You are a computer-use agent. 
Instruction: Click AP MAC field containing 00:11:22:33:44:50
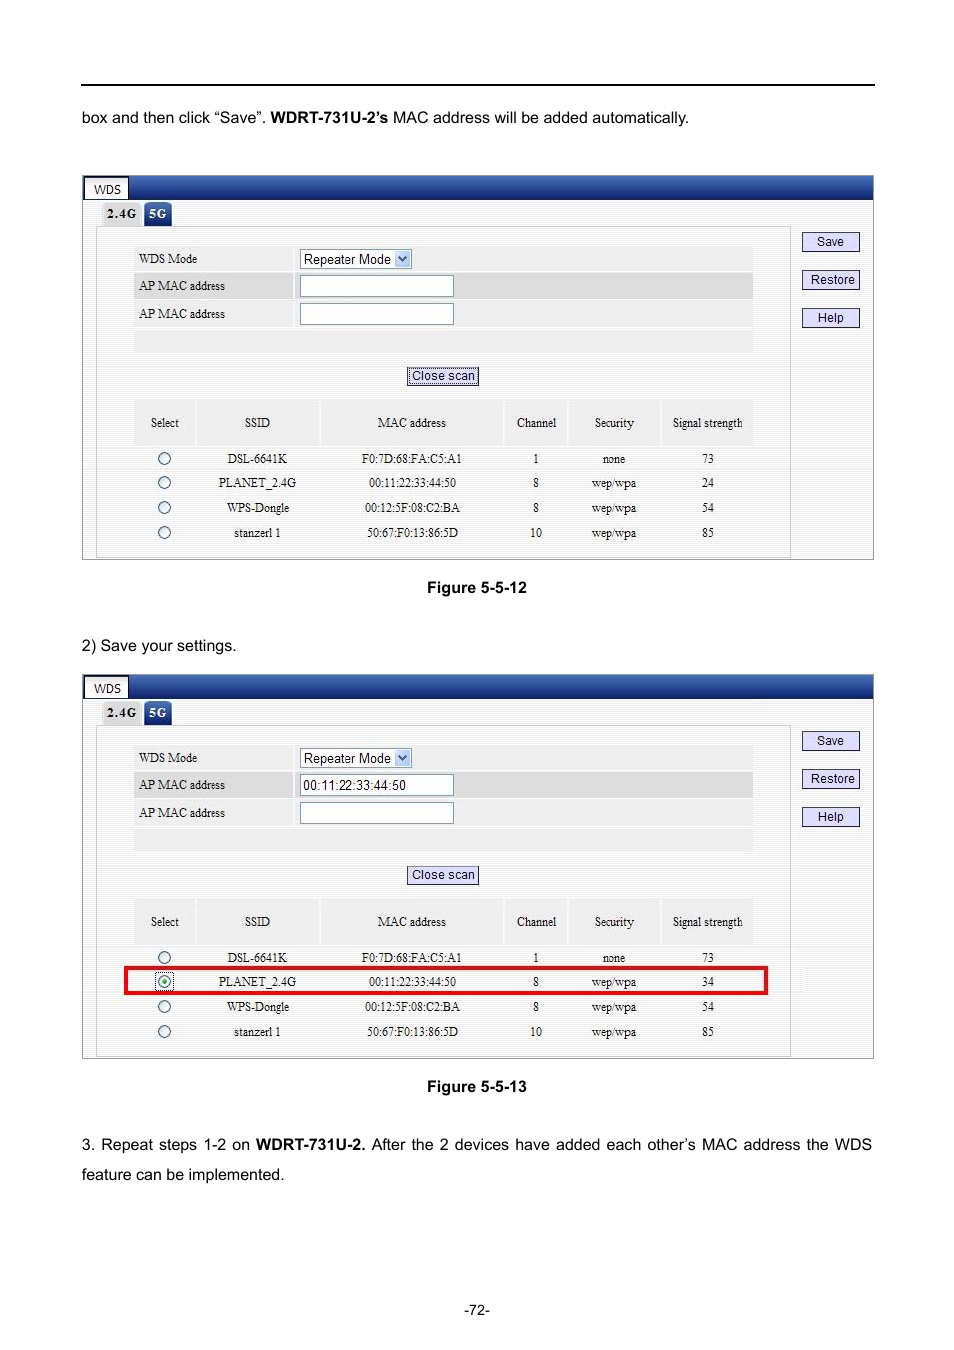377,785
